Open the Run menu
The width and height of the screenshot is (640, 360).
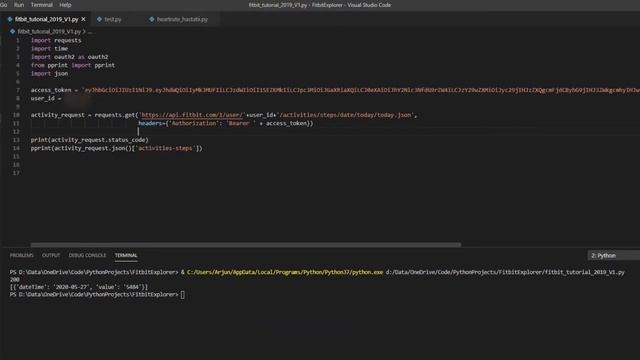click(x=19, y=5)
